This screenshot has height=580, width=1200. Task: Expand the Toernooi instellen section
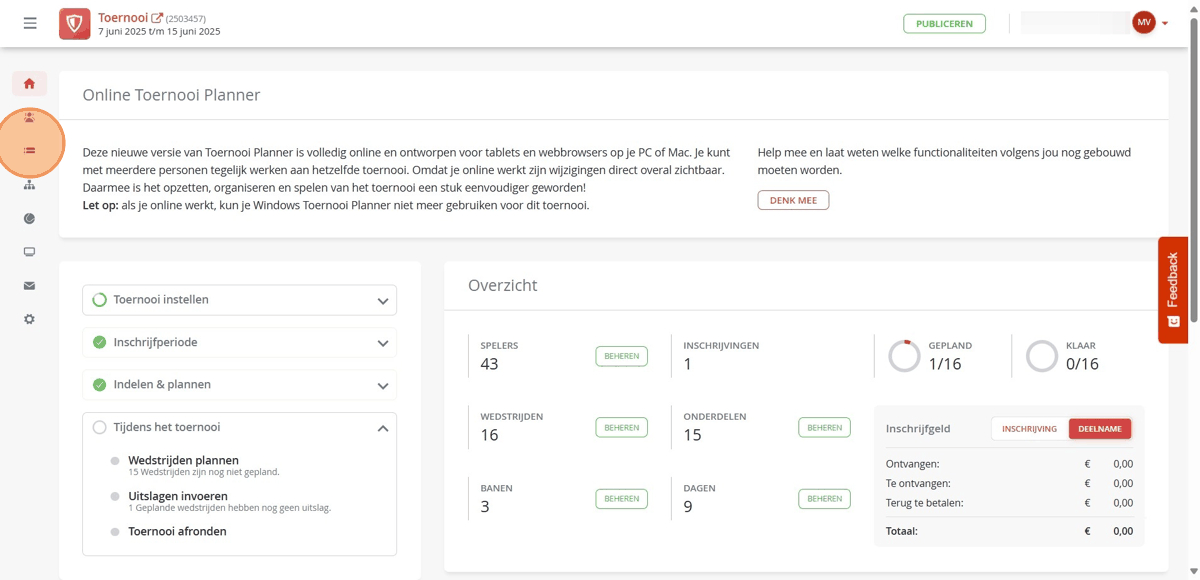tap(239, 300)
